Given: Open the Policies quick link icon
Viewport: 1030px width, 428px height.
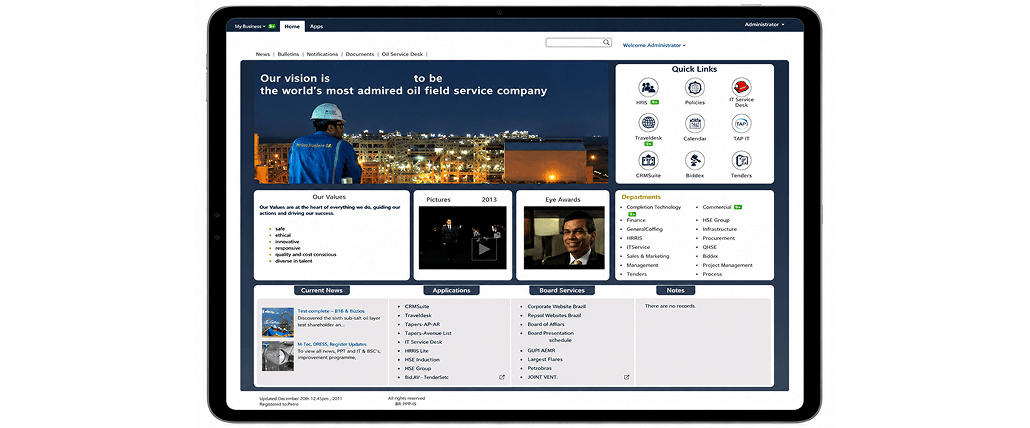Looking at the screenshot, I should 695,87.
